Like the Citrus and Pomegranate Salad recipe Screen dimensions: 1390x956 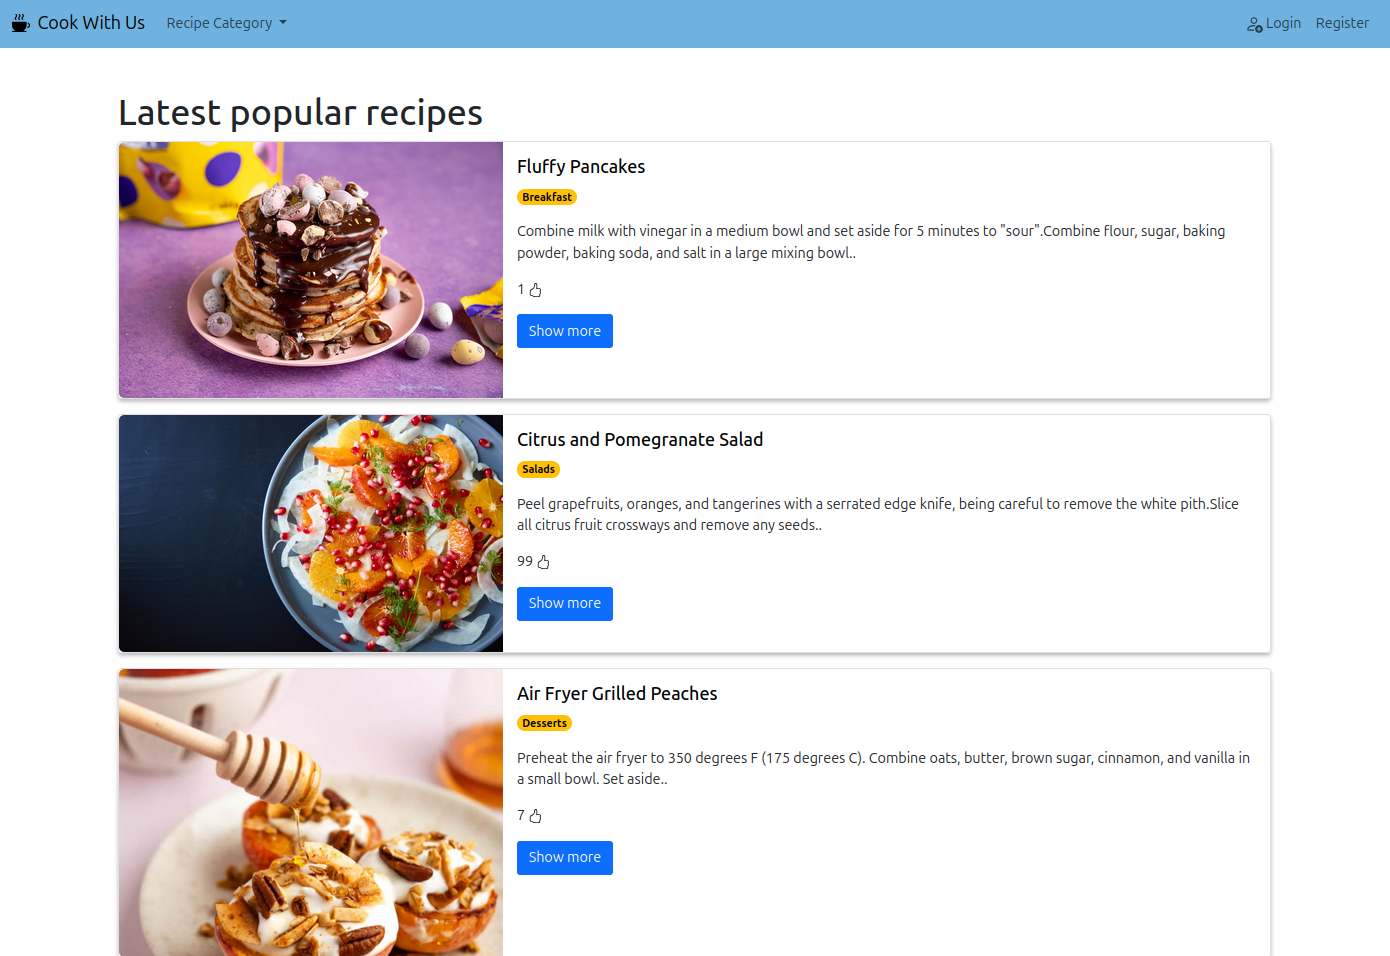[544, 562]
